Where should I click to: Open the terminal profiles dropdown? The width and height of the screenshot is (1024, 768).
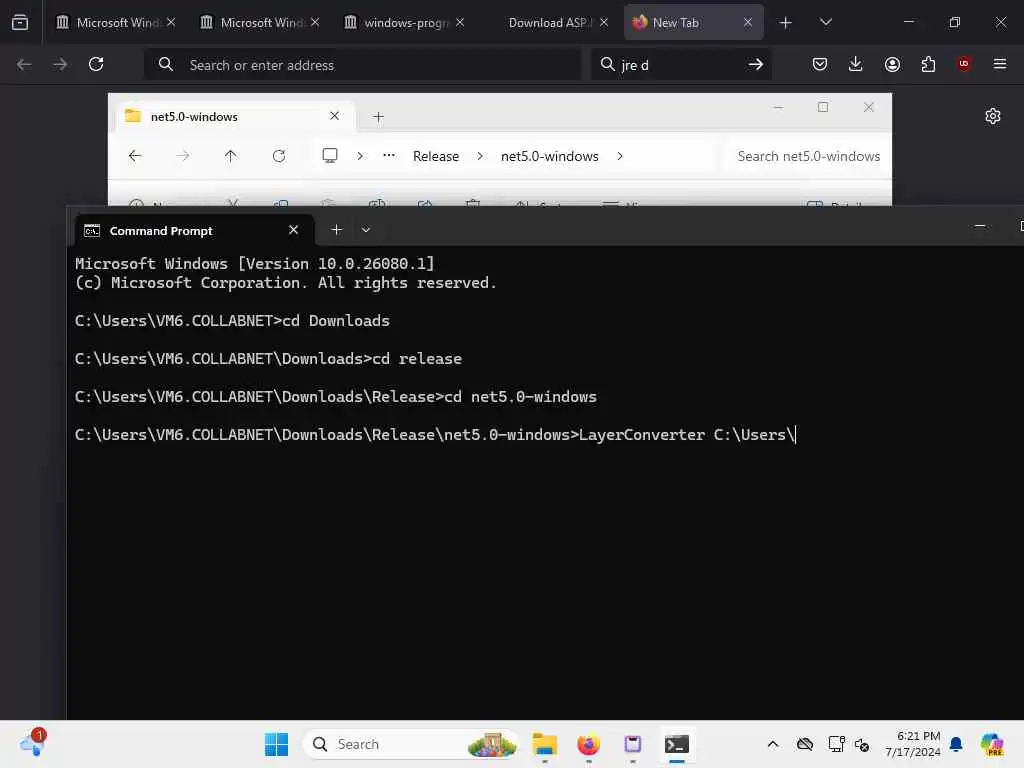click(366, 230)
